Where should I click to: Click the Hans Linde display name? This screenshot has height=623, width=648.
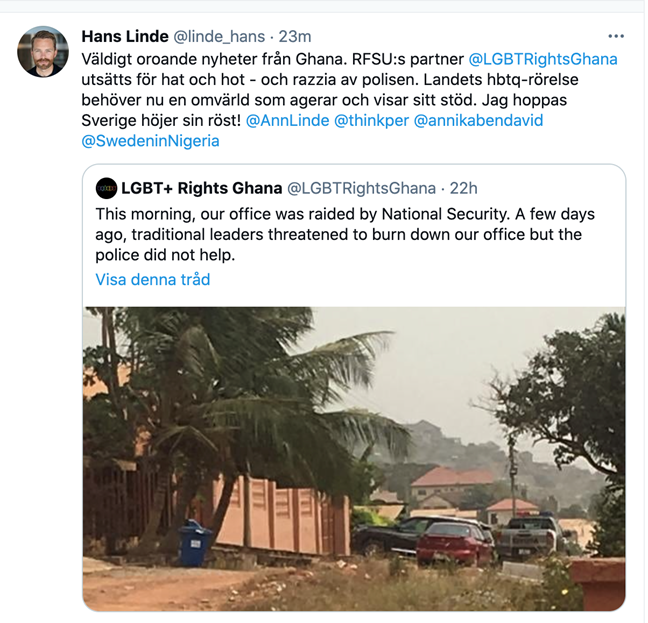coord(125,36)
